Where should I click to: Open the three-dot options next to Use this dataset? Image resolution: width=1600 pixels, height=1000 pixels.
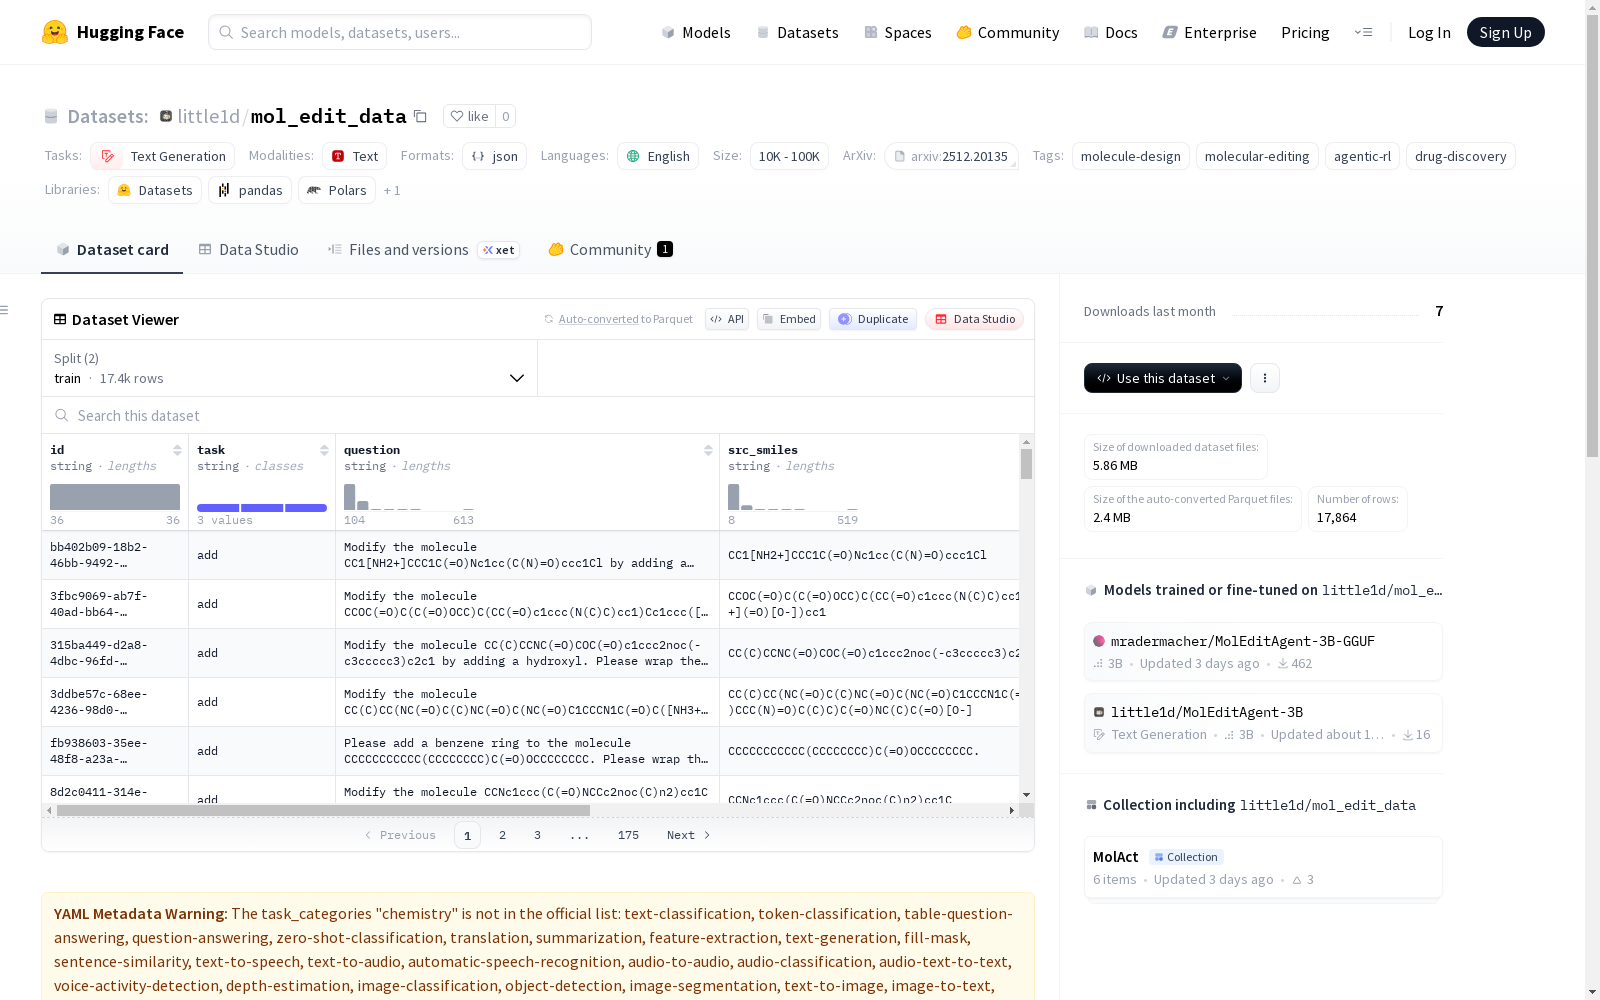[1265, 378]
